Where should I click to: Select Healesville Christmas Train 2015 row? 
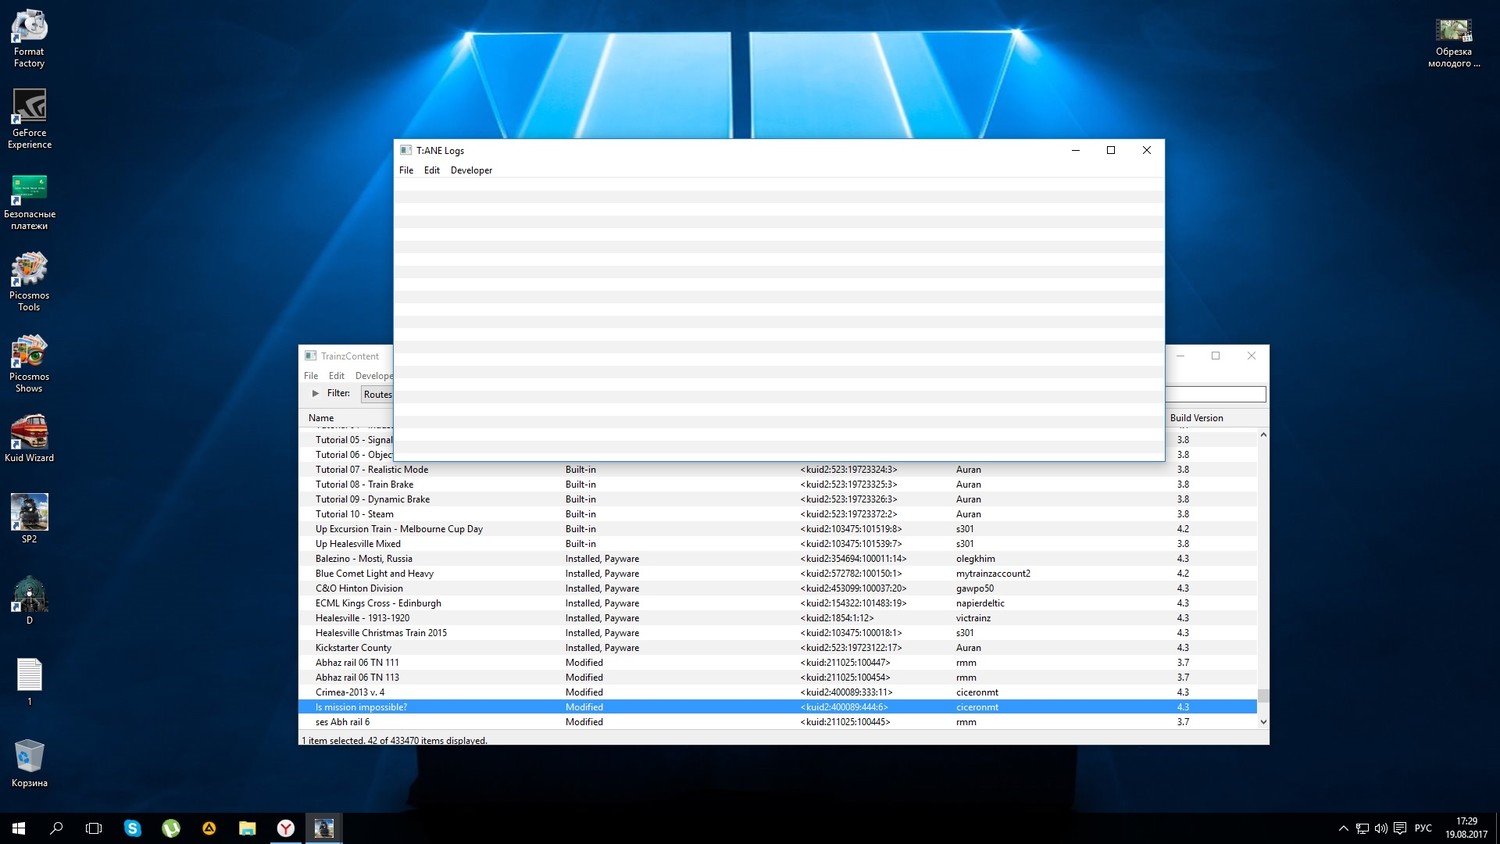[778, 633]
